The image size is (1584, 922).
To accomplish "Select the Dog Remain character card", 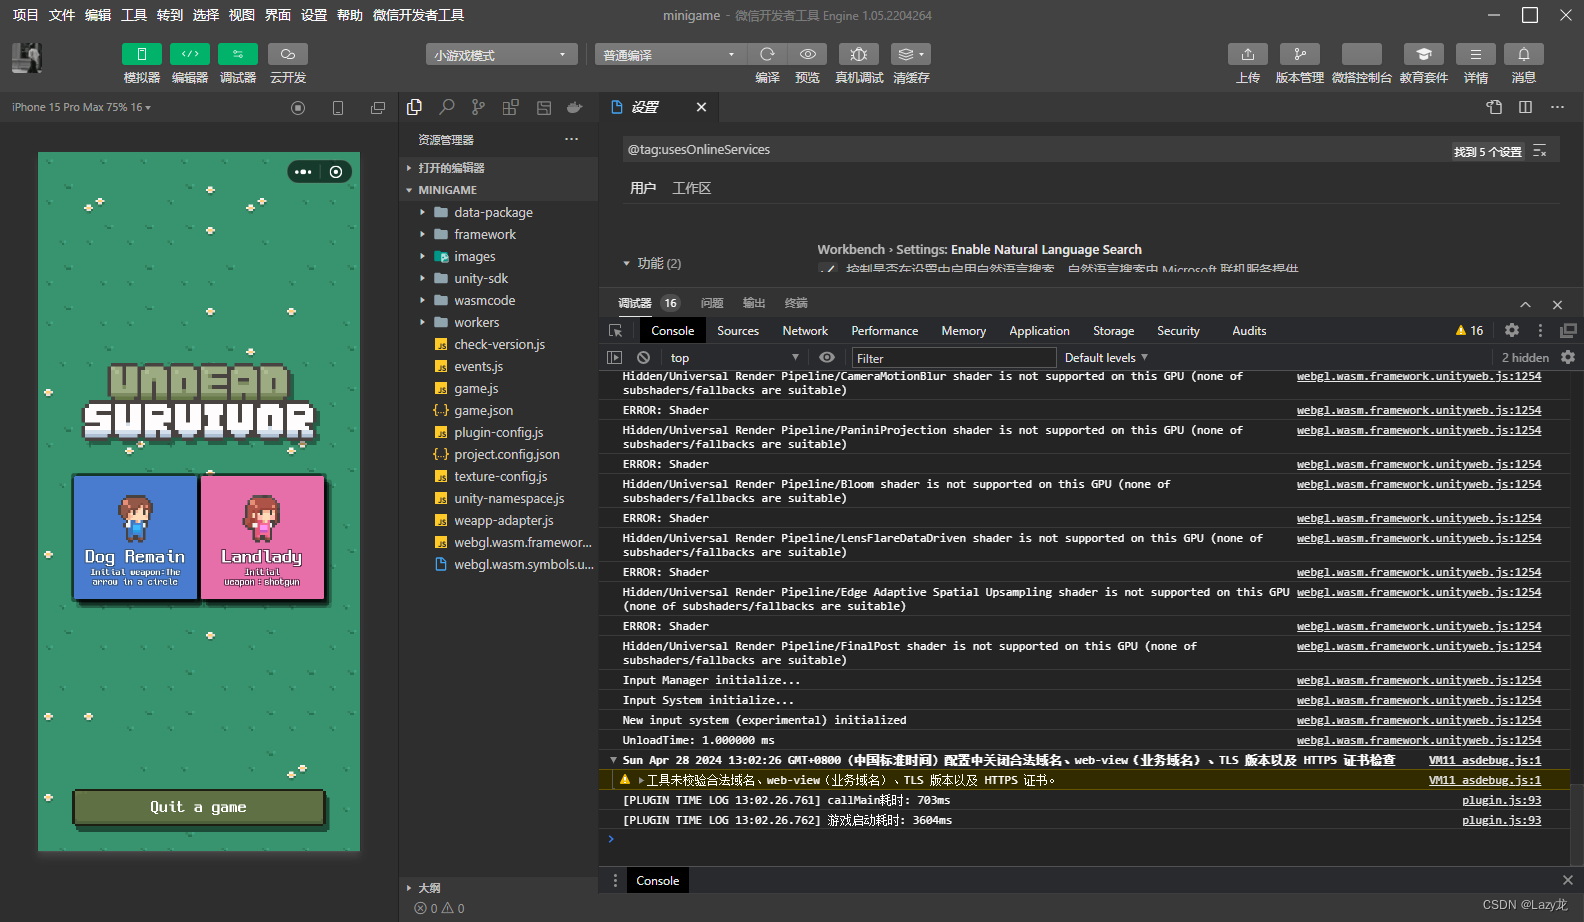I will [x=135, y=537].
